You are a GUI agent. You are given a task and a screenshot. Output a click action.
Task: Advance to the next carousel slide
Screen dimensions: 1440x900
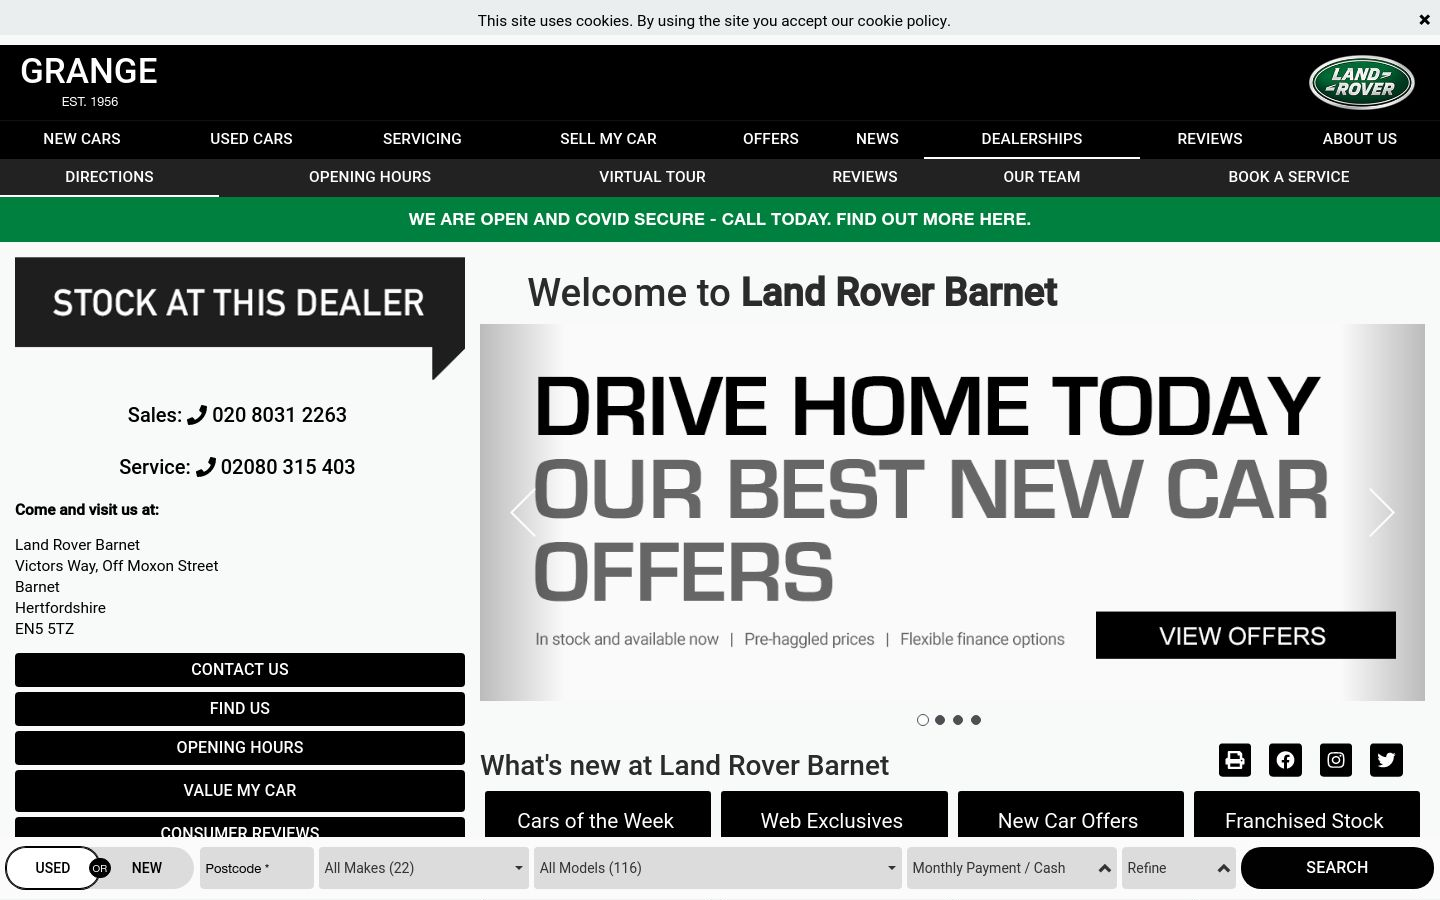click(1381, 512)
